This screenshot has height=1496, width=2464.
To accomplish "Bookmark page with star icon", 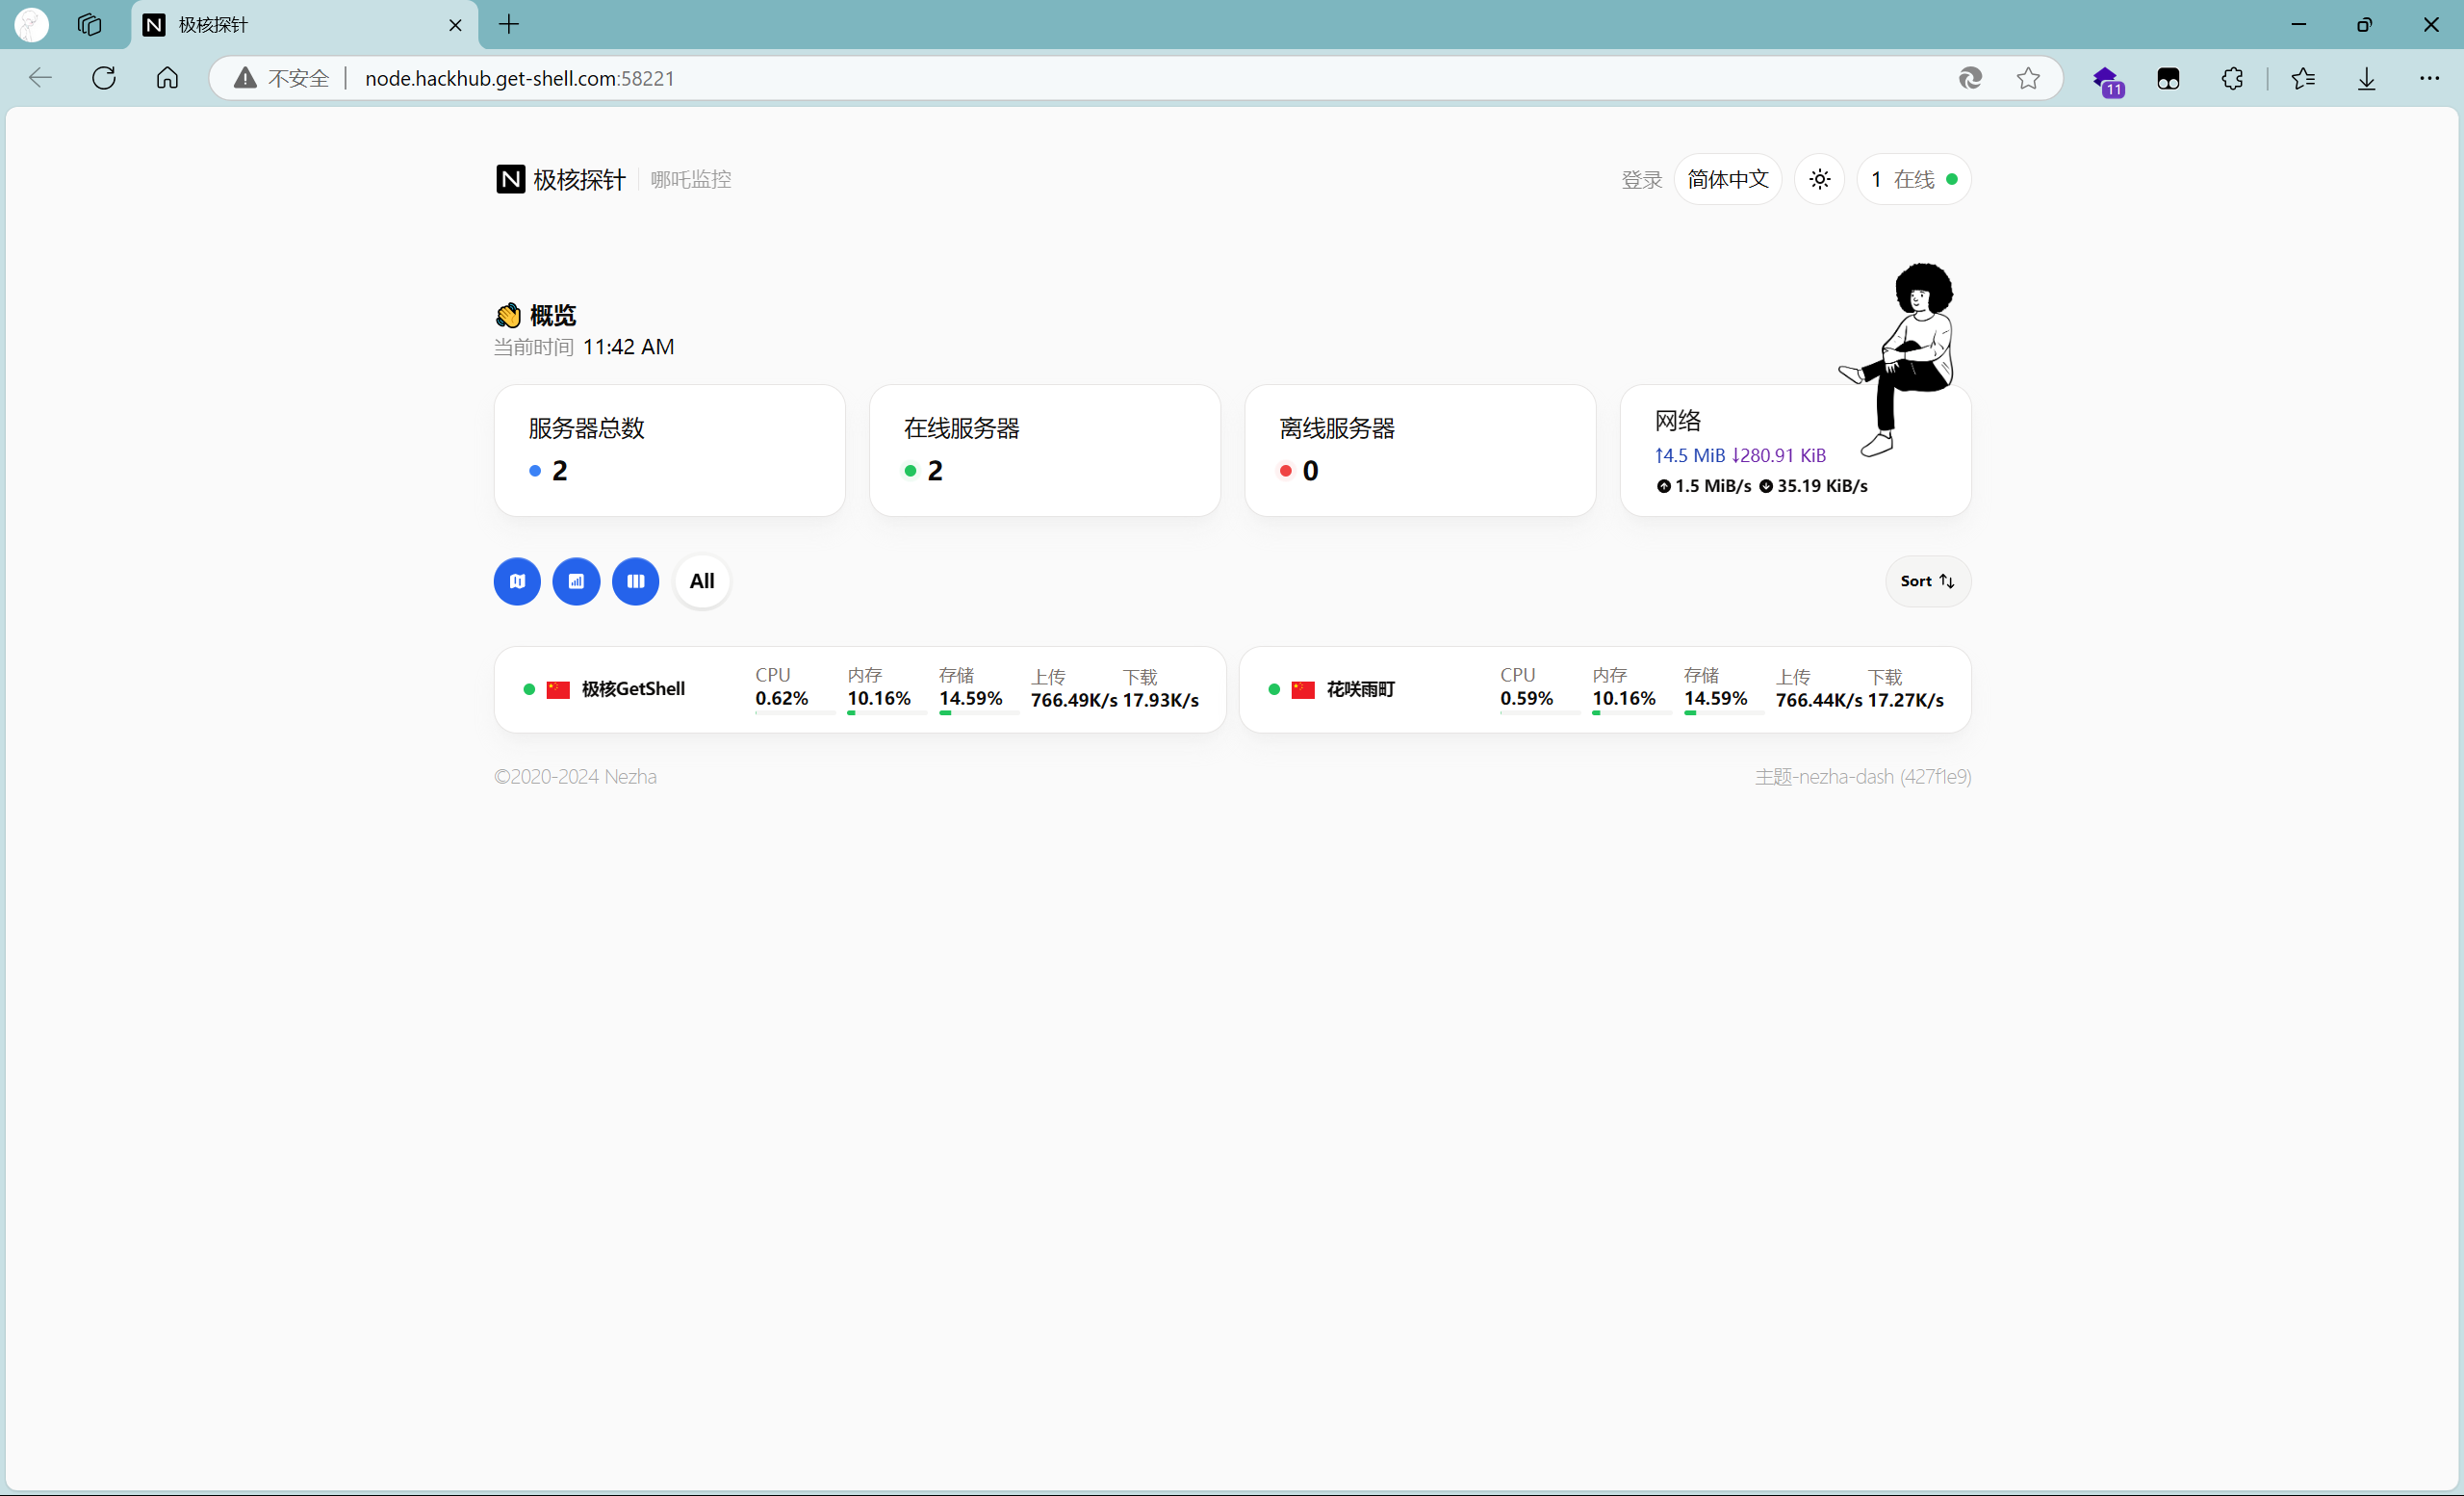I will (x=2027, y=78).
